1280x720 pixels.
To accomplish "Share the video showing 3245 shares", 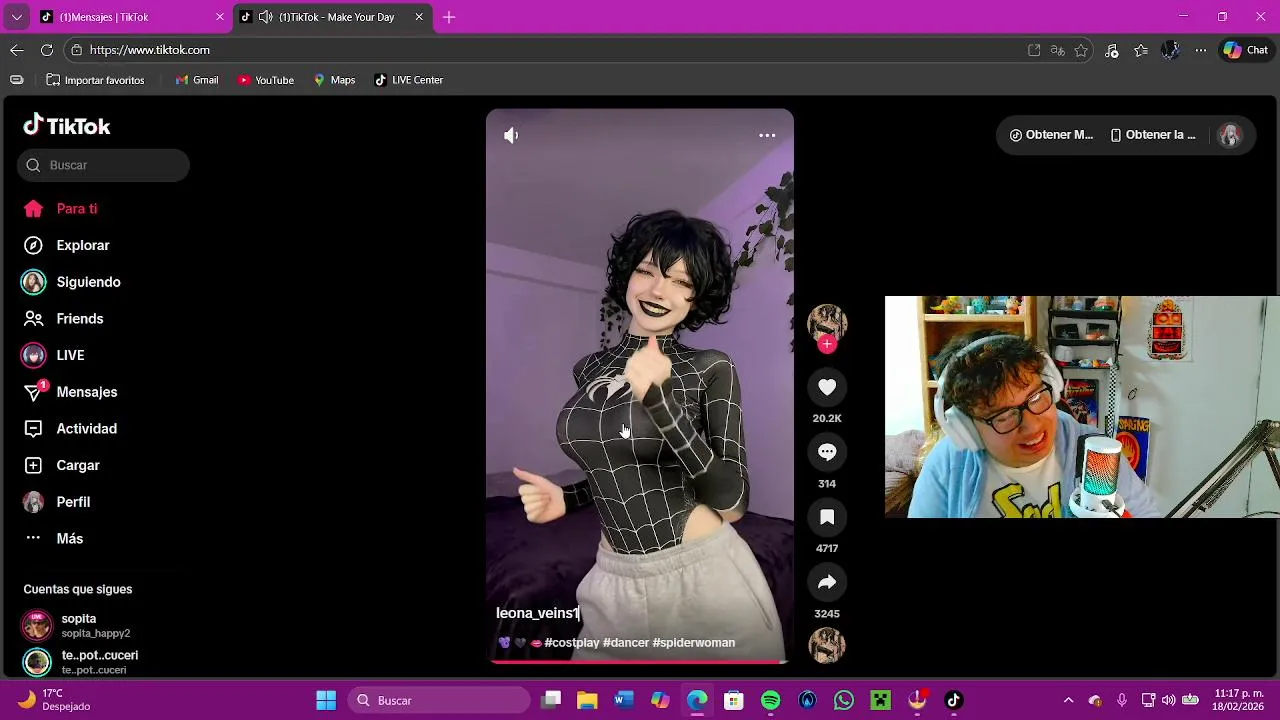I will pyautogui.click(x=827, y=582).
